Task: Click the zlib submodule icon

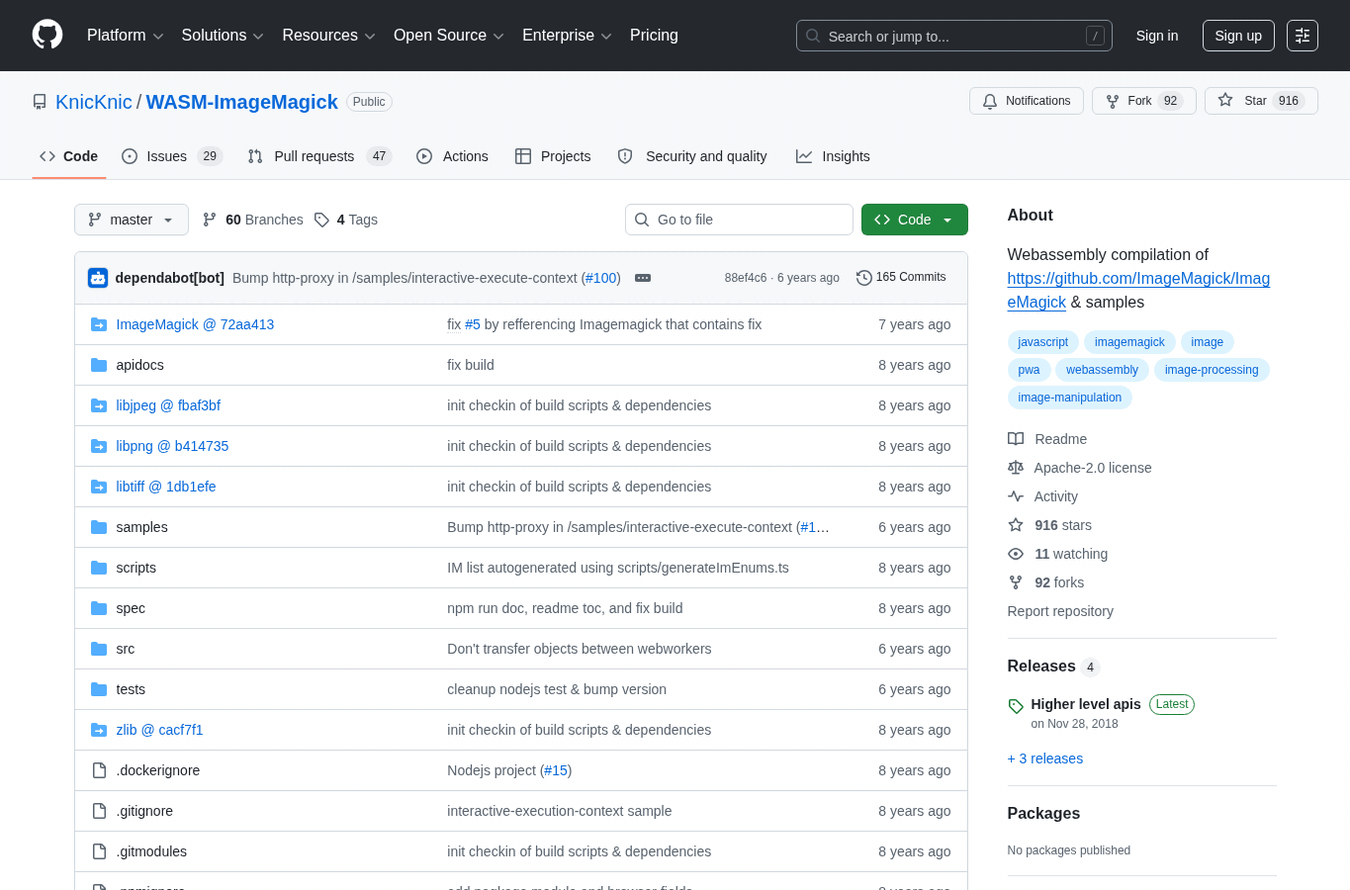Action: coord(99,730)
